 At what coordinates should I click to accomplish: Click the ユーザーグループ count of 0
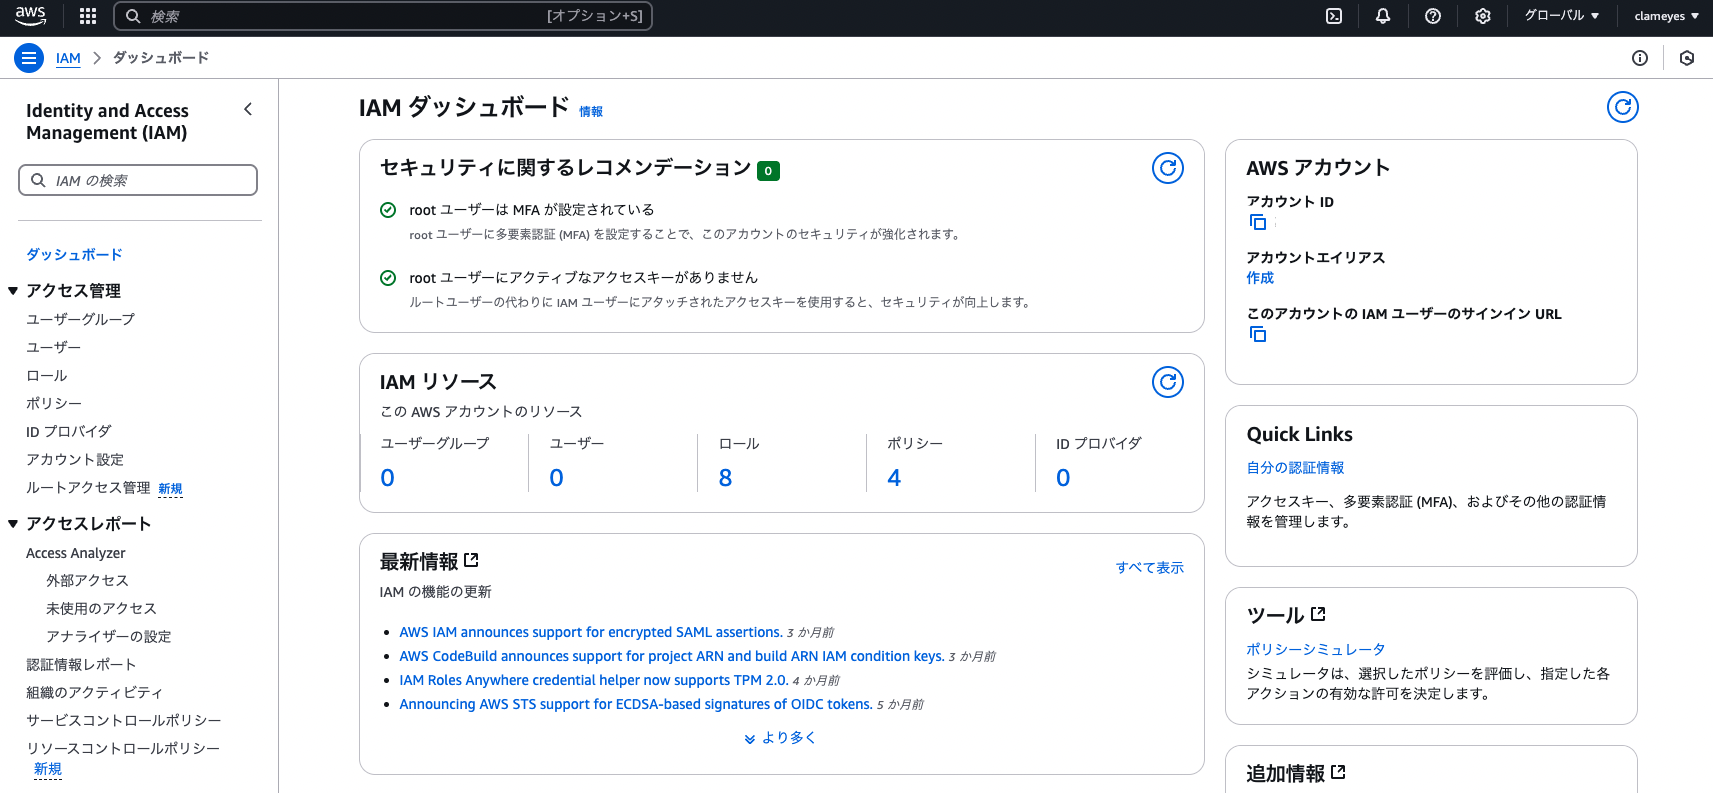coord(388,478)
